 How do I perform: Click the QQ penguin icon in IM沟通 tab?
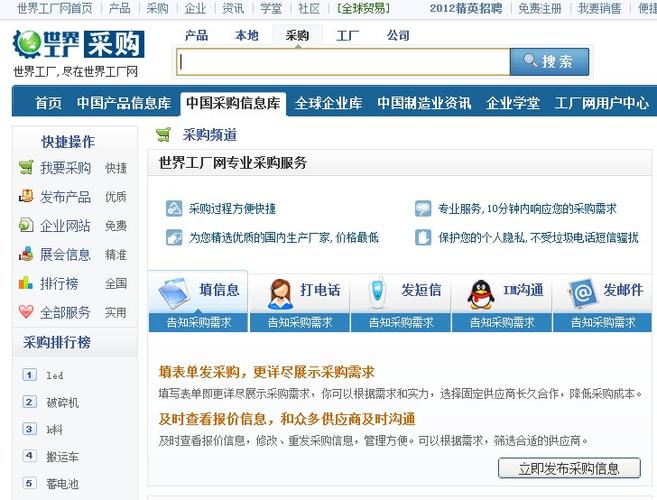coord(481,294)
